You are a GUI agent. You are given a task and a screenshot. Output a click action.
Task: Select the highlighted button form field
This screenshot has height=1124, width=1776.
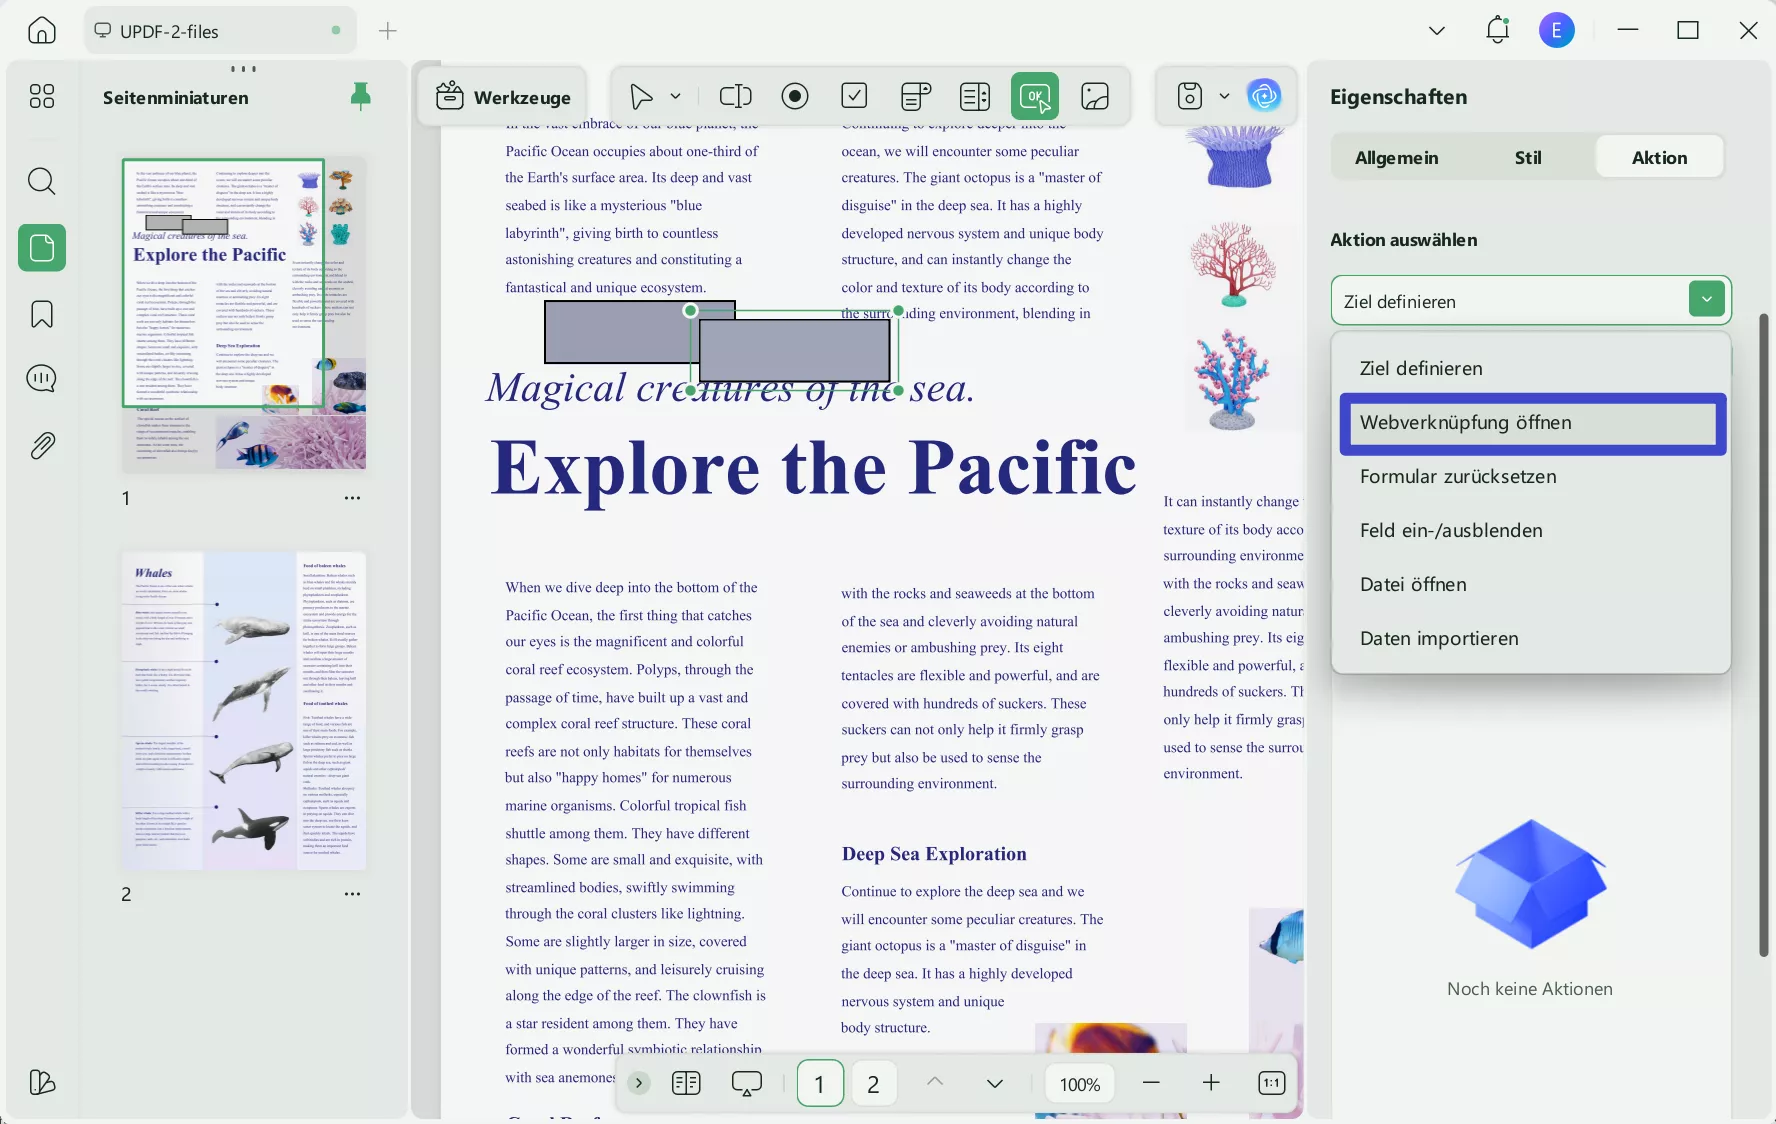[795, 350]
